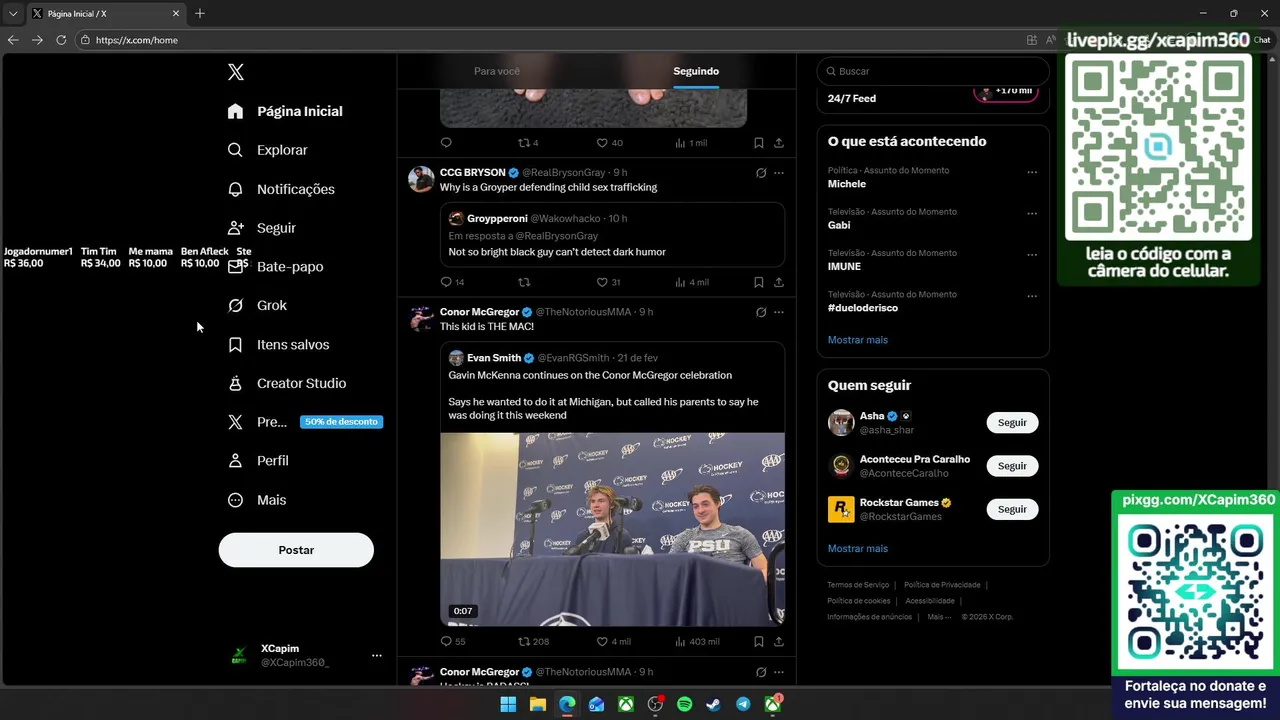The height and width of the screenshot is (720, 1280).
Task: Share the CCG BRYSON post
Action: (779, 282)
